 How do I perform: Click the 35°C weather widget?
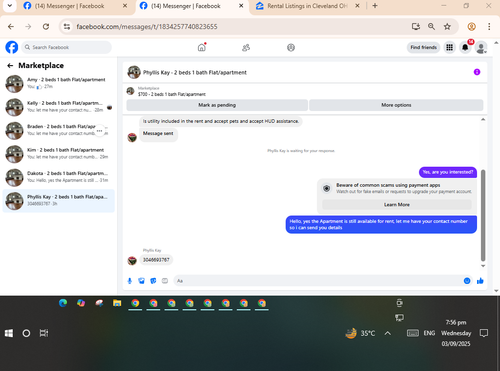(x=360, y=333)
